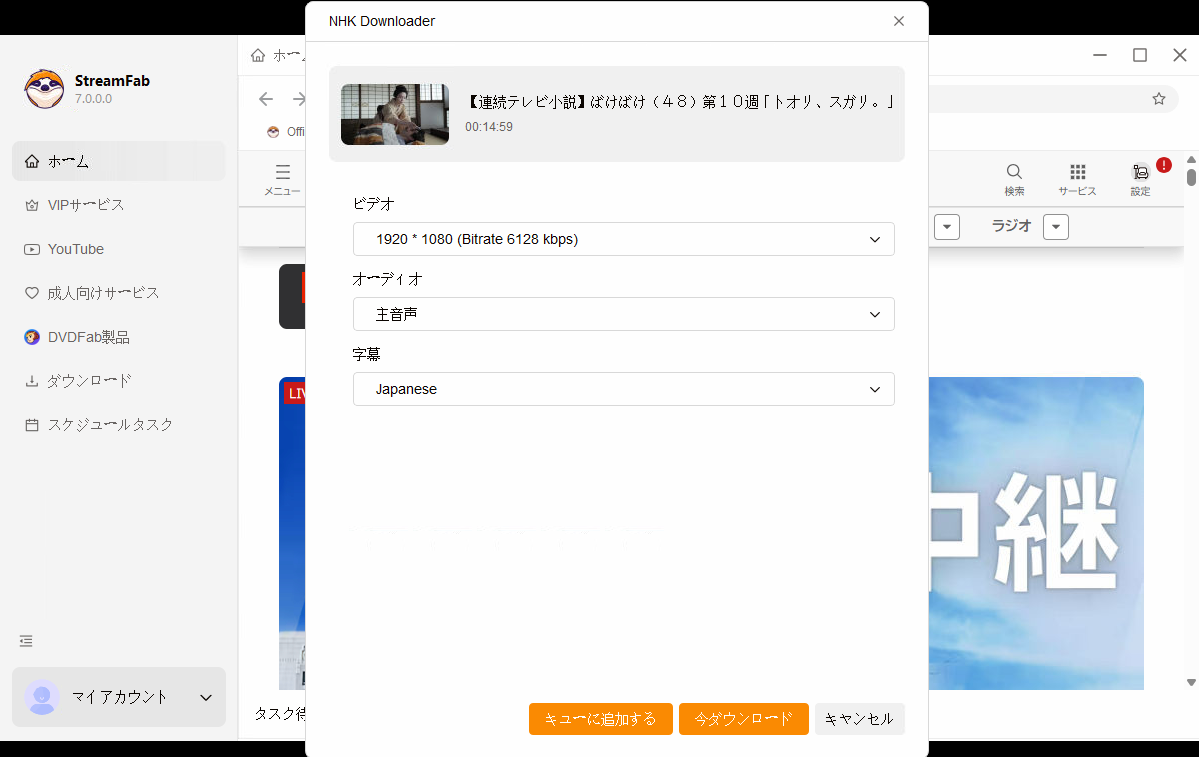Image resolution: width=1199 pixels, height=757 pixels.
Task: Select YouTube in the sidebar
Action: coord(76,249)
